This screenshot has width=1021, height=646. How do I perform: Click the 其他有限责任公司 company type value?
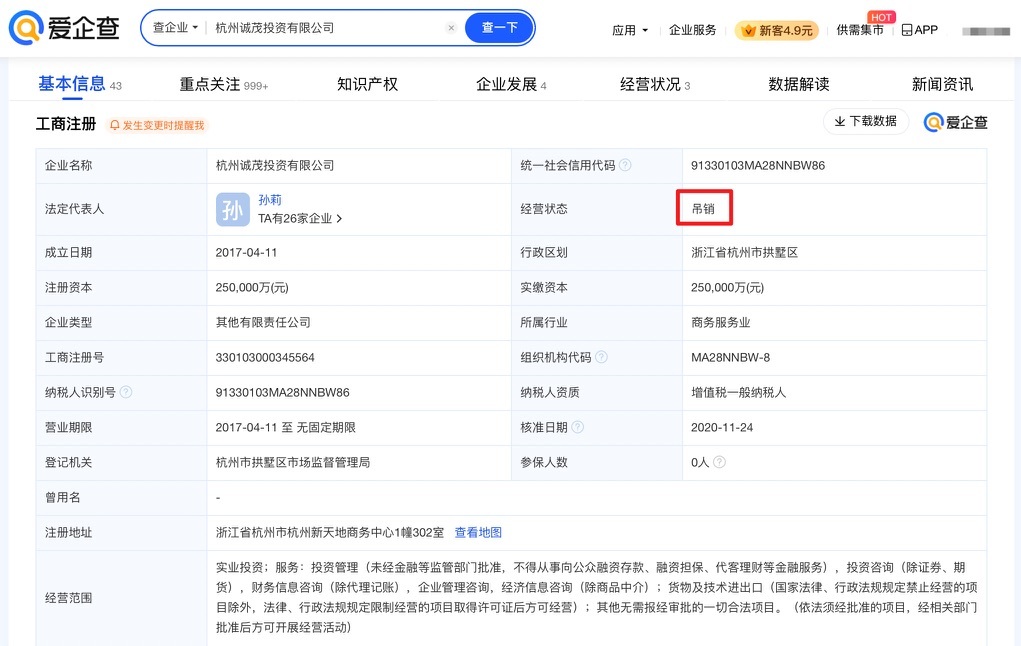pos(263,322)
